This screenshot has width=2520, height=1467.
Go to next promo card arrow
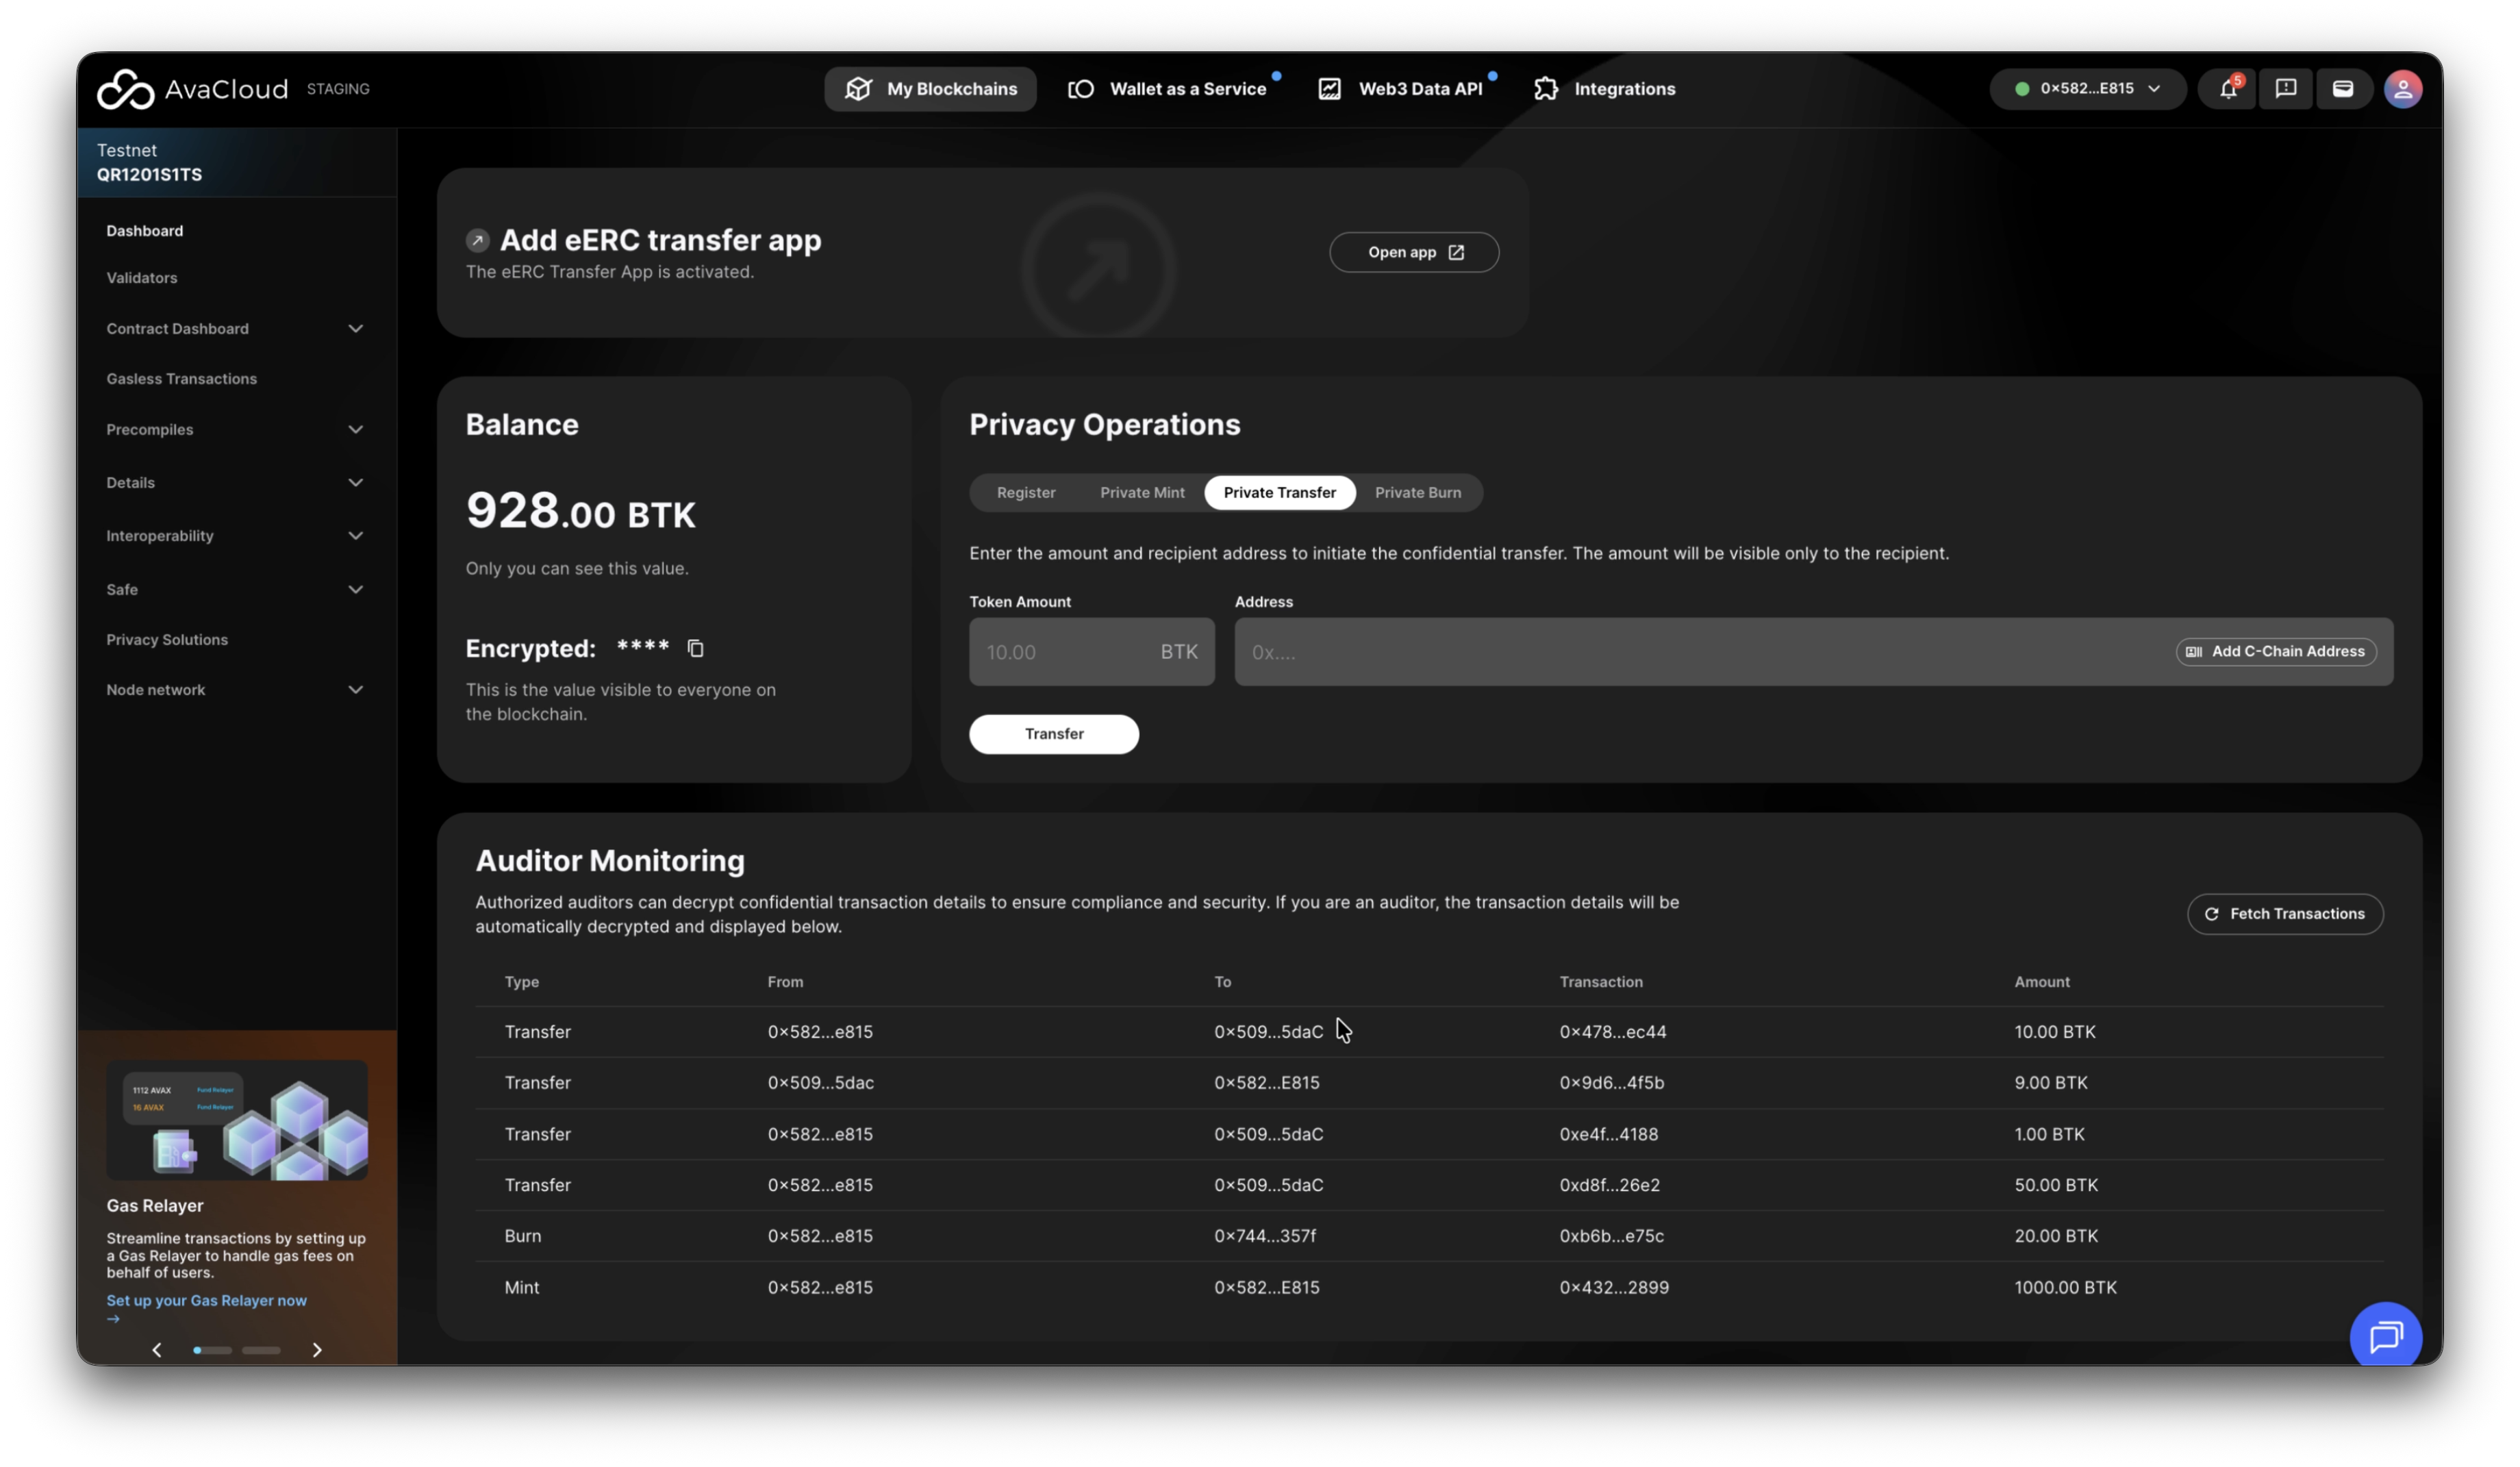tap(317, 1350)
